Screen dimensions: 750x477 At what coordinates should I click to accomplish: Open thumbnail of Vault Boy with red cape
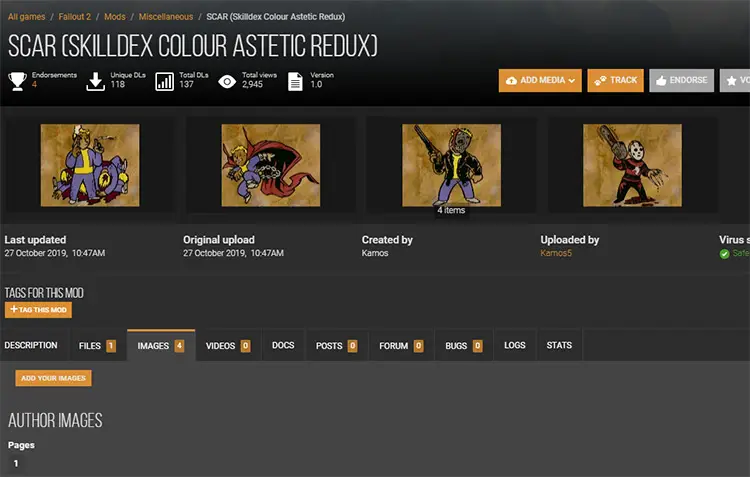pyautogui.click(x=271, y=166)
